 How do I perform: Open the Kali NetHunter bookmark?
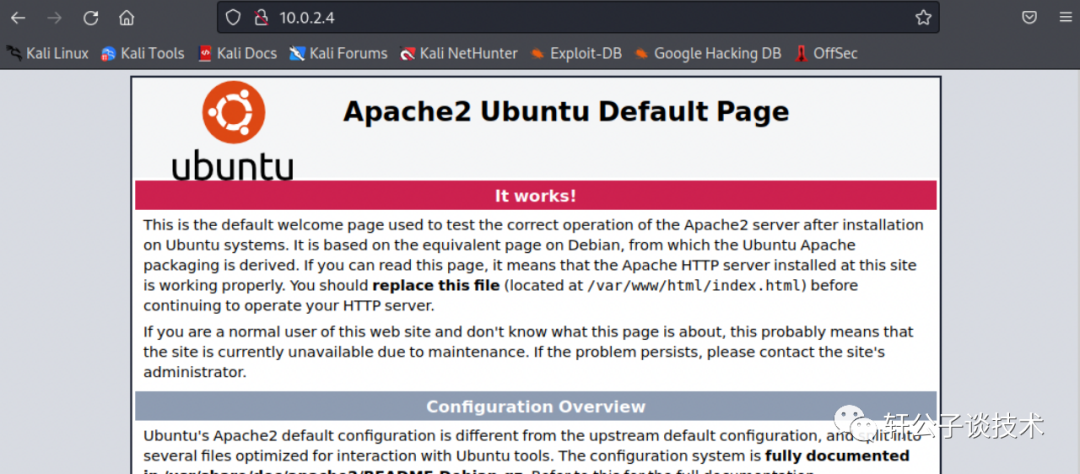tap(459, 53)
